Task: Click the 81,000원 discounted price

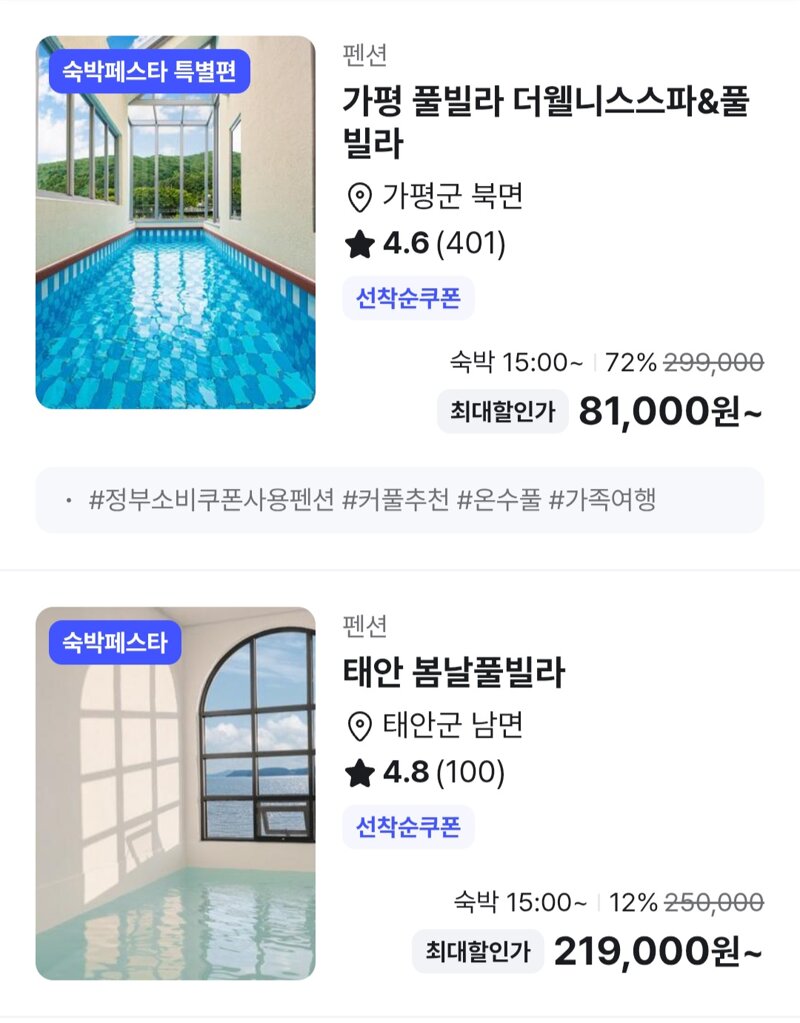Action: 670,412
